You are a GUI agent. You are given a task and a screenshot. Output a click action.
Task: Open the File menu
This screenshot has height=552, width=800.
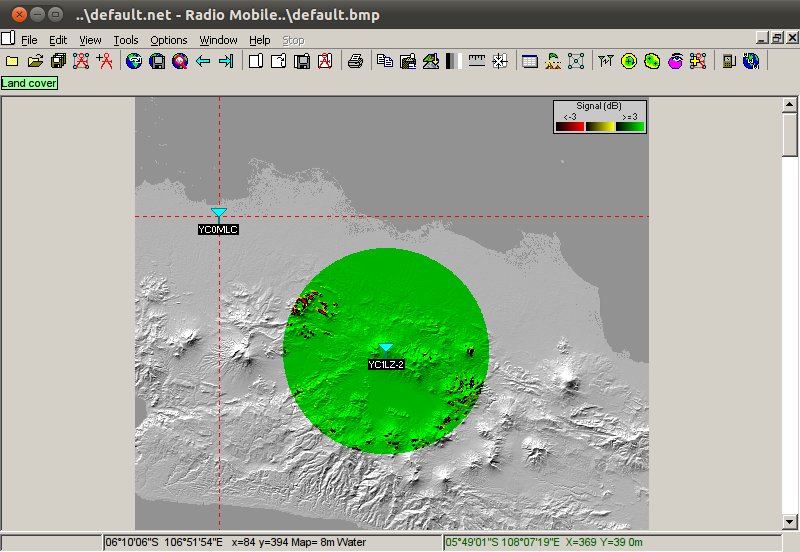[29, 40]
